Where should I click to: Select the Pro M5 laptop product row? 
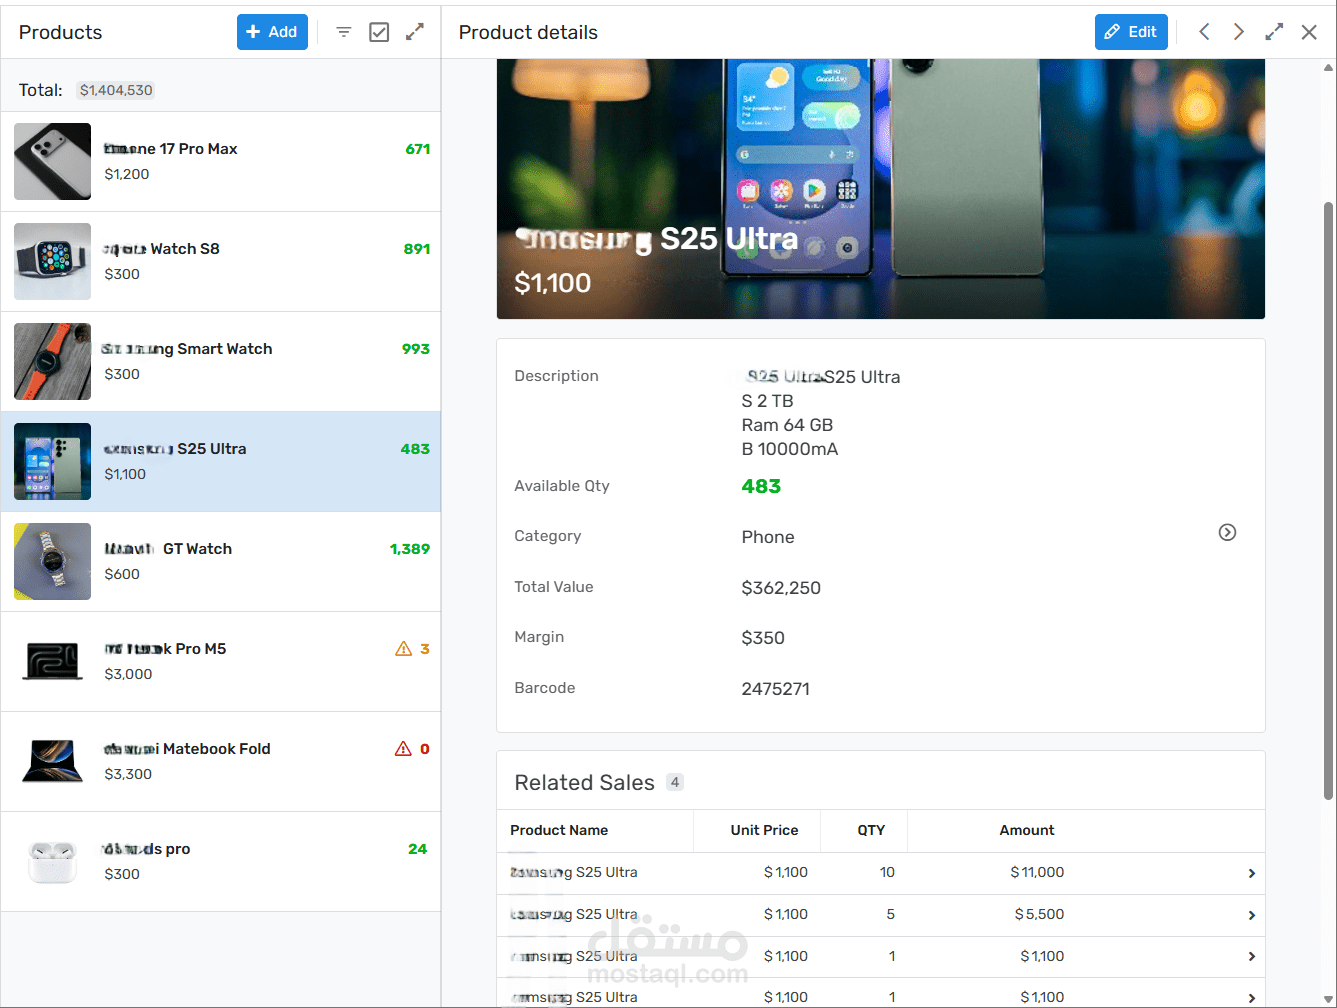tap(220, 661)
